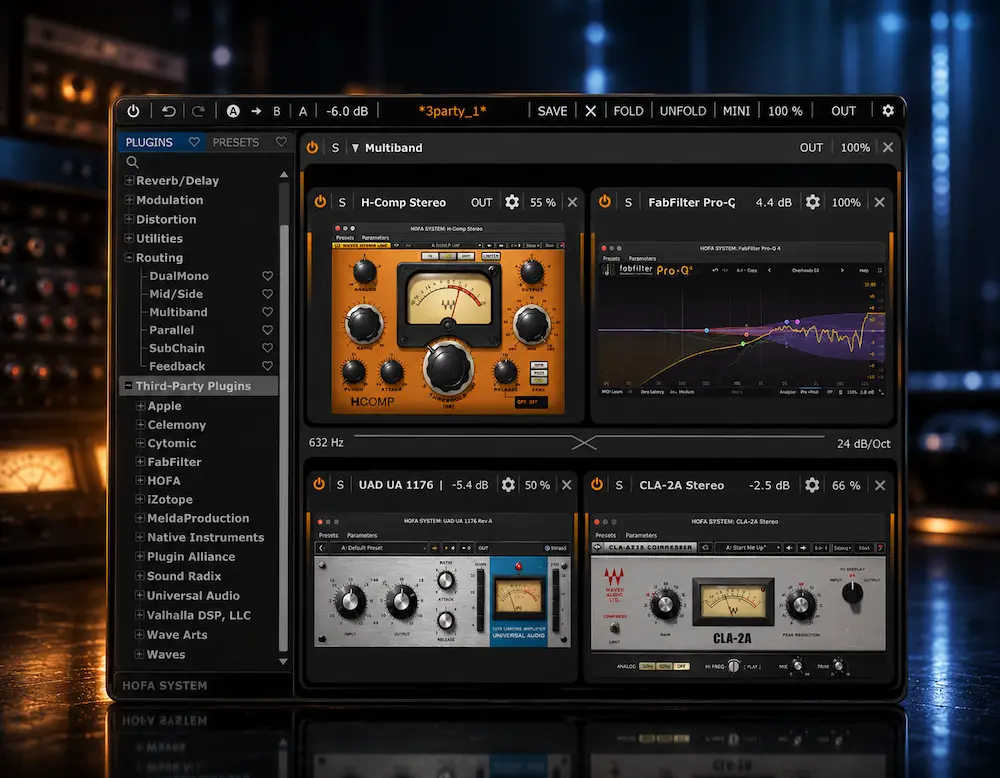
Task: Select iZotope in plugin list
Action: click(x=170, y=499)
